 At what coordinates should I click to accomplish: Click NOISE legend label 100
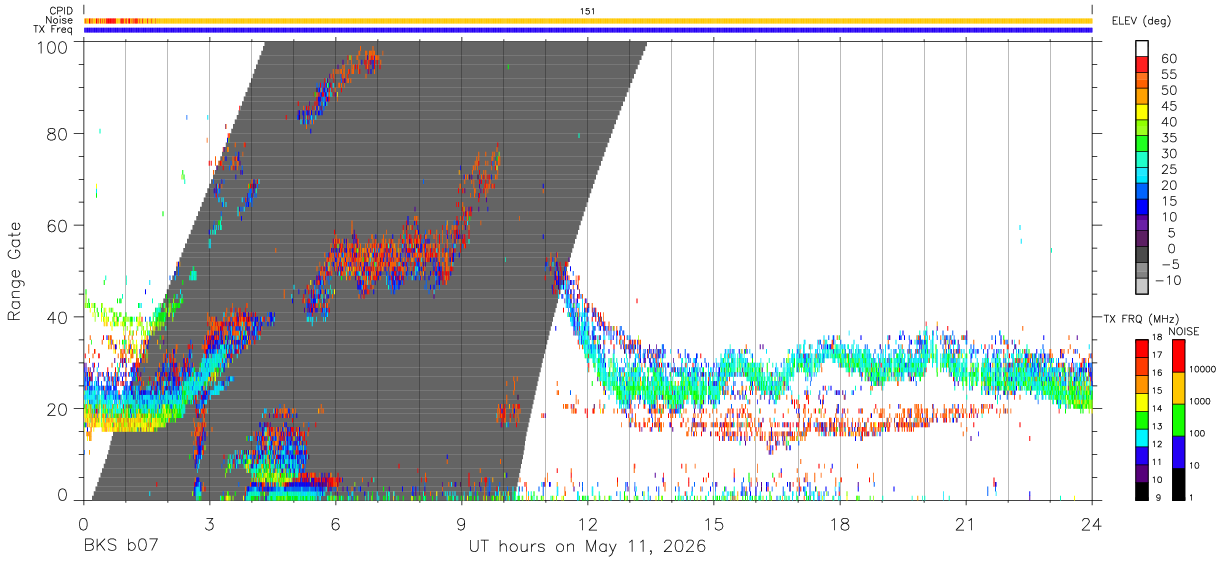[1195, 433]
